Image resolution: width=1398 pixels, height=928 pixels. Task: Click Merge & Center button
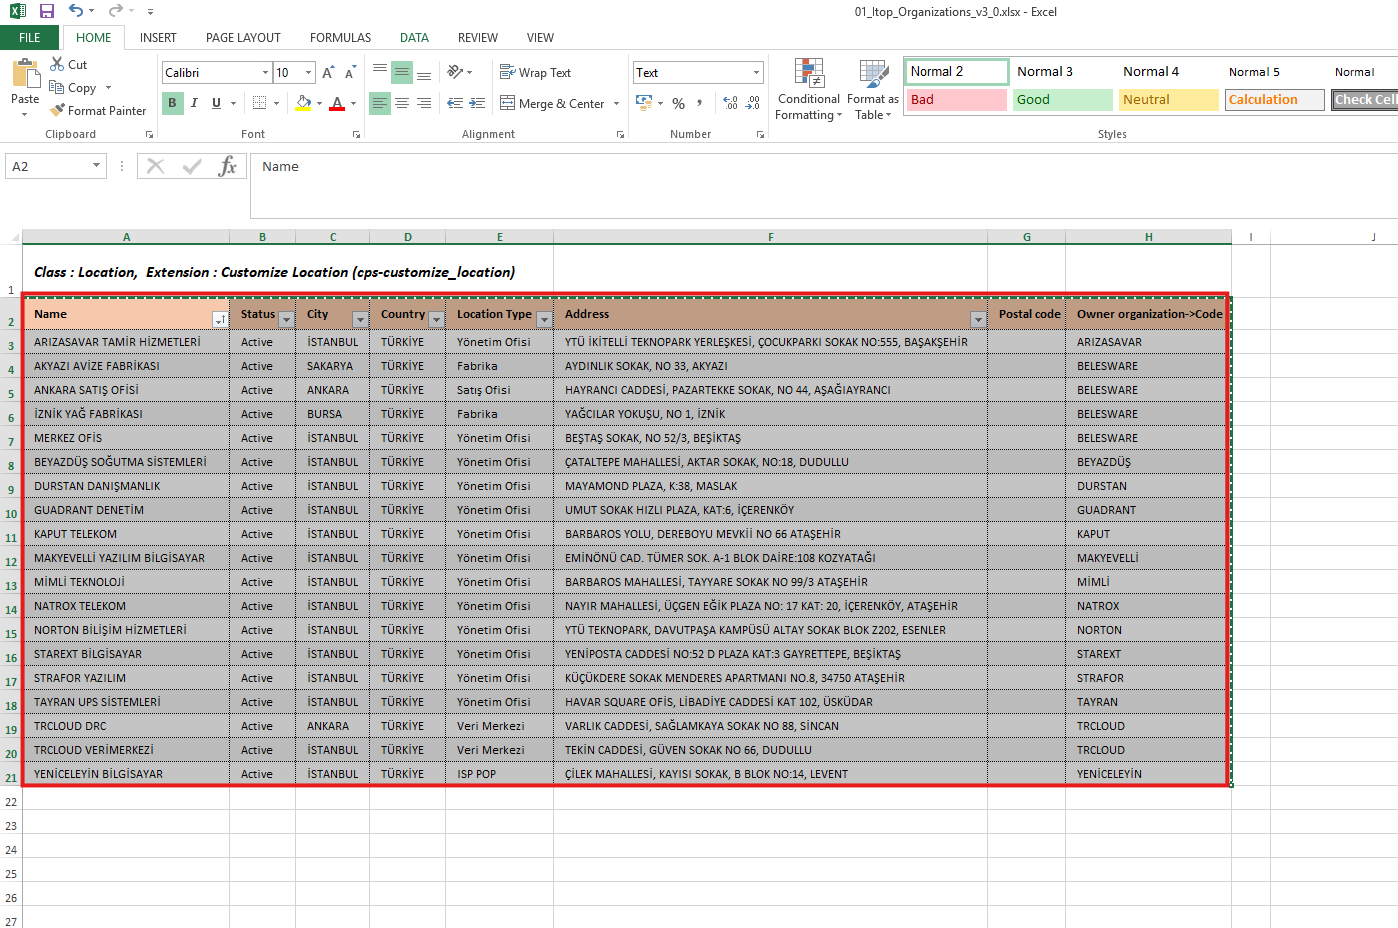pyautogui.click(x=553, y=103)
